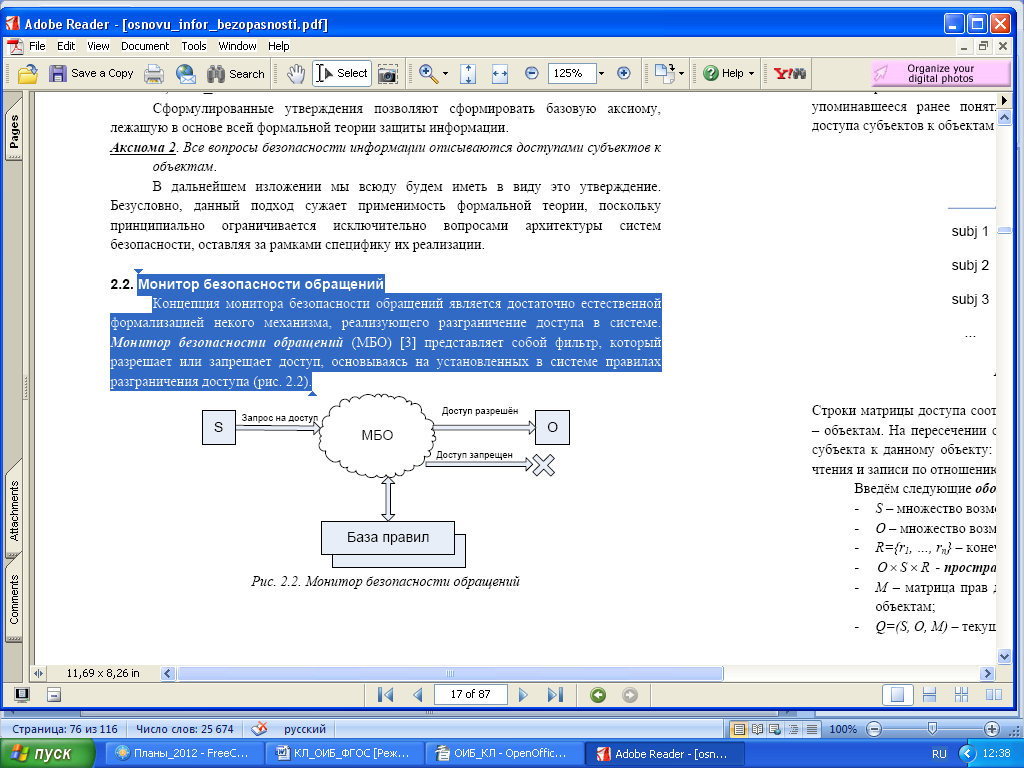Click down arrow of vertical scrollbar
This screenshot has height=768, width=1024.
pyautogui.click(x=1004, y=657)
